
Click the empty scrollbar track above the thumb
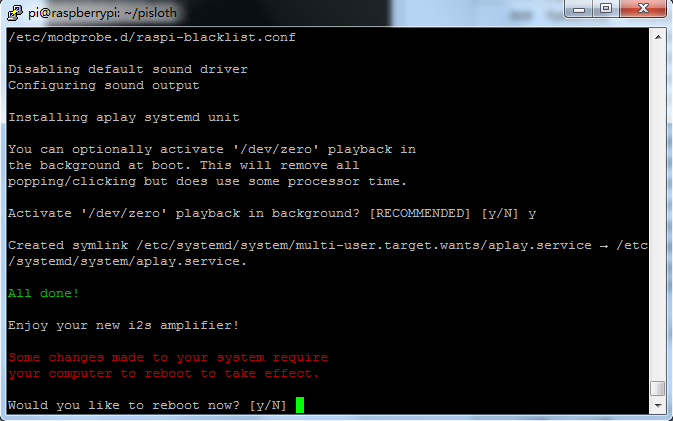coord(658,212)
